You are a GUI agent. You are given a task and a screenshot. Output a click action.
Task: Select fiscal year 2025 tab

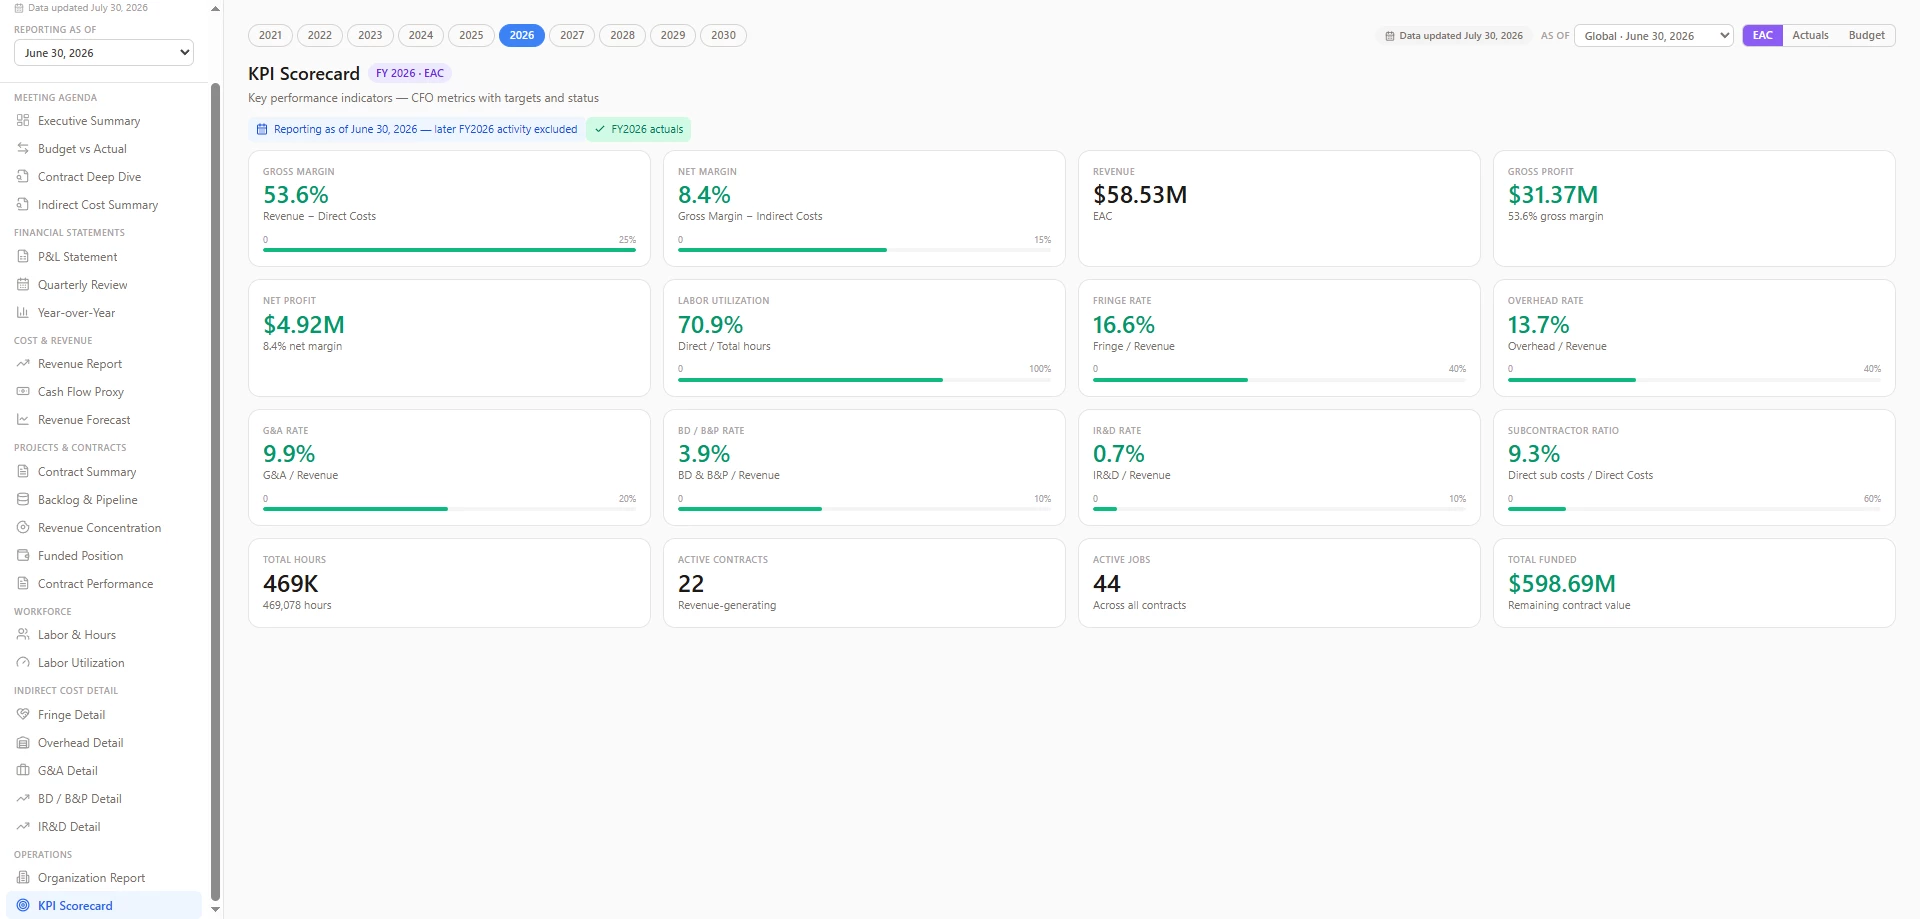(x=471, y=35)
